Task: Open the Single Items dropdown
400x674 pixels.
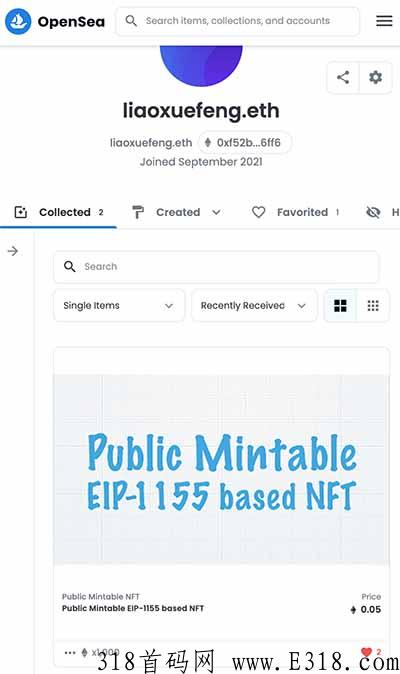Action: (x=119, y=306)
